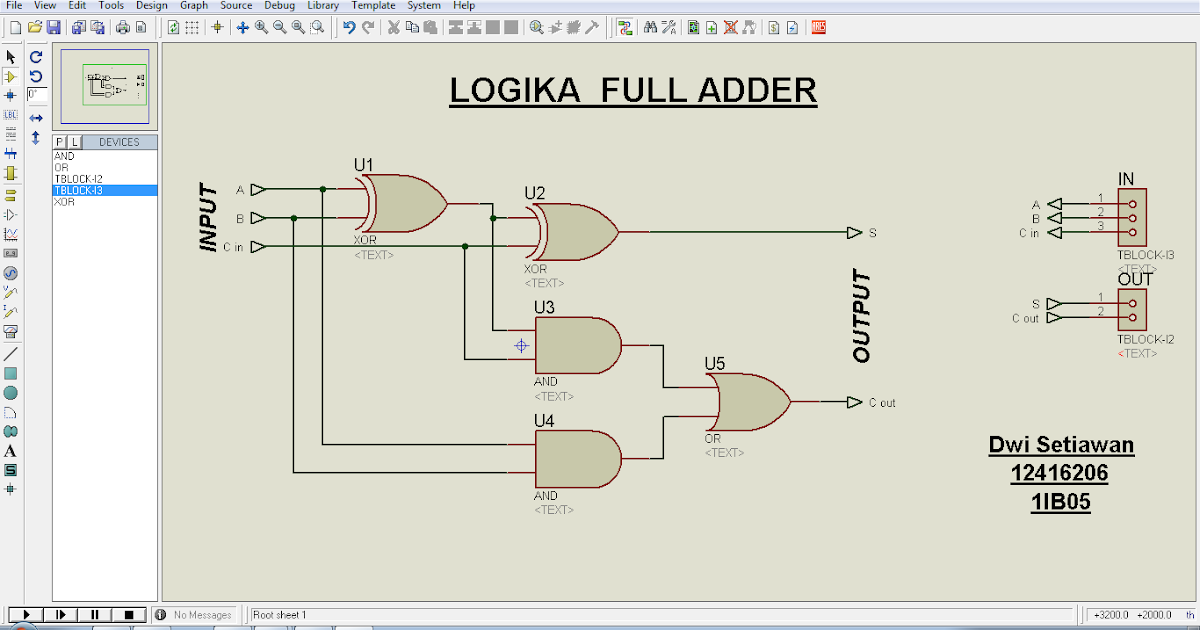Select the Selection Pointer tool

(x=11, y=57)
